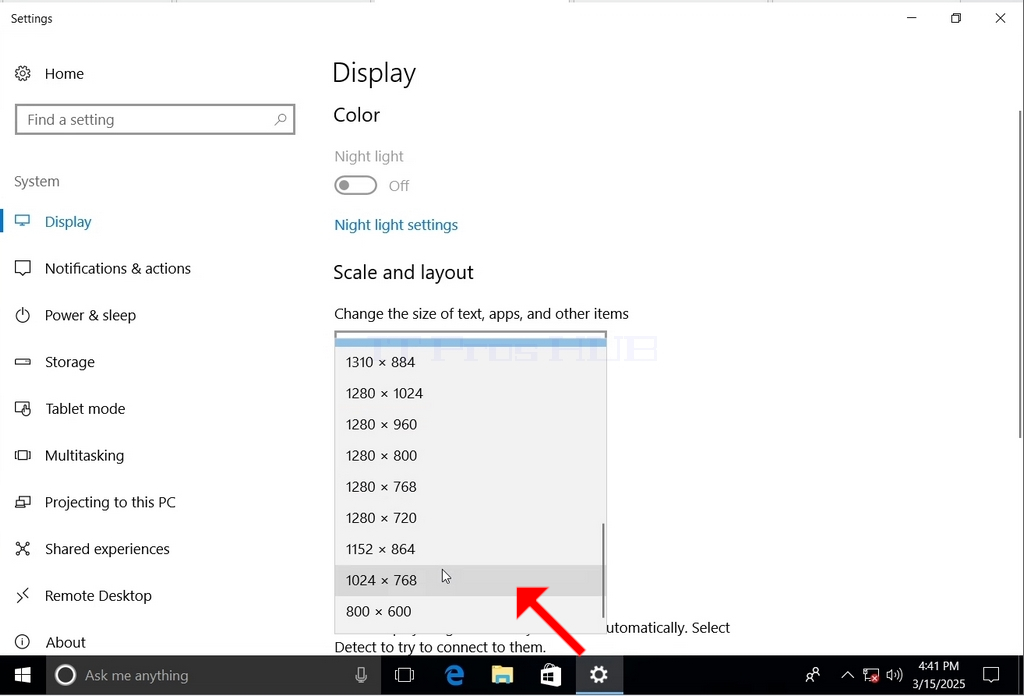Toggle the Night light switch

pyautogui.click(x=355, y=185)
